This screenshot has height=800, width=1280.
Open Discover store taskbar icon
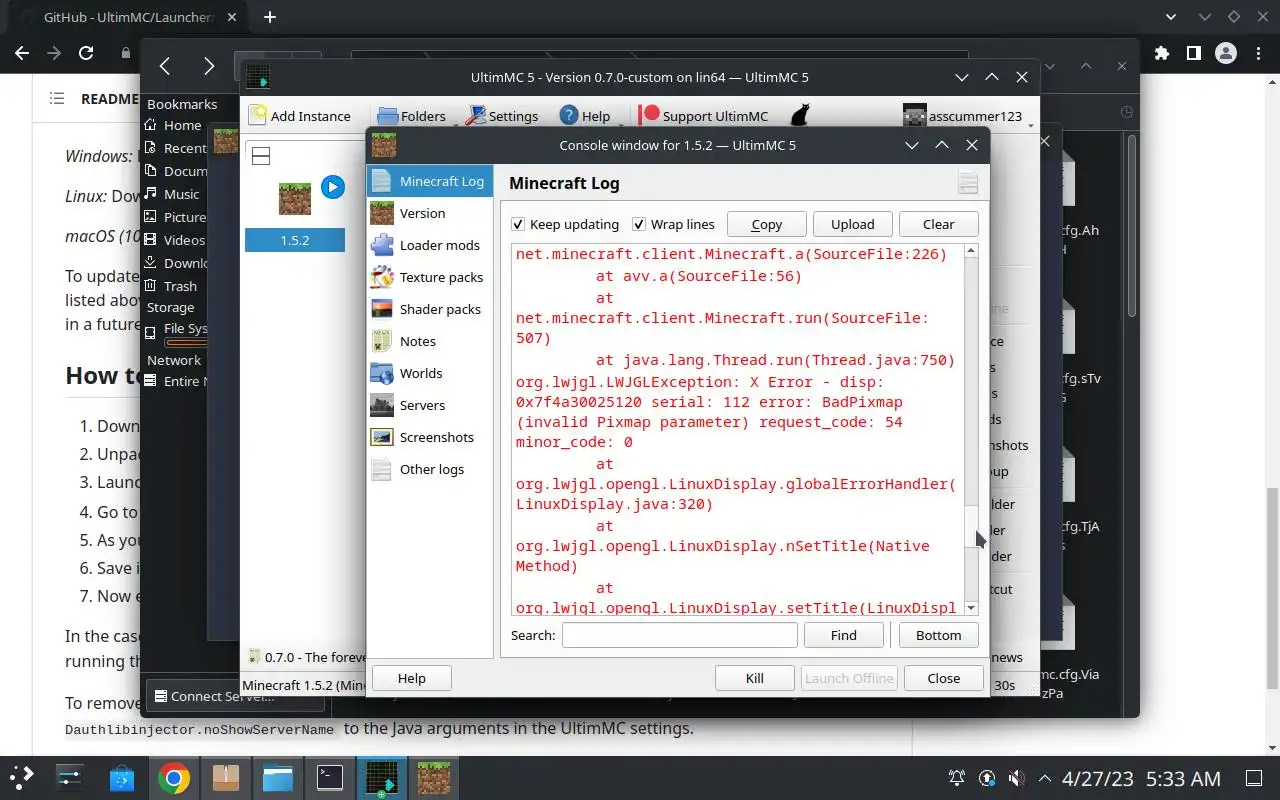[122, 777]
